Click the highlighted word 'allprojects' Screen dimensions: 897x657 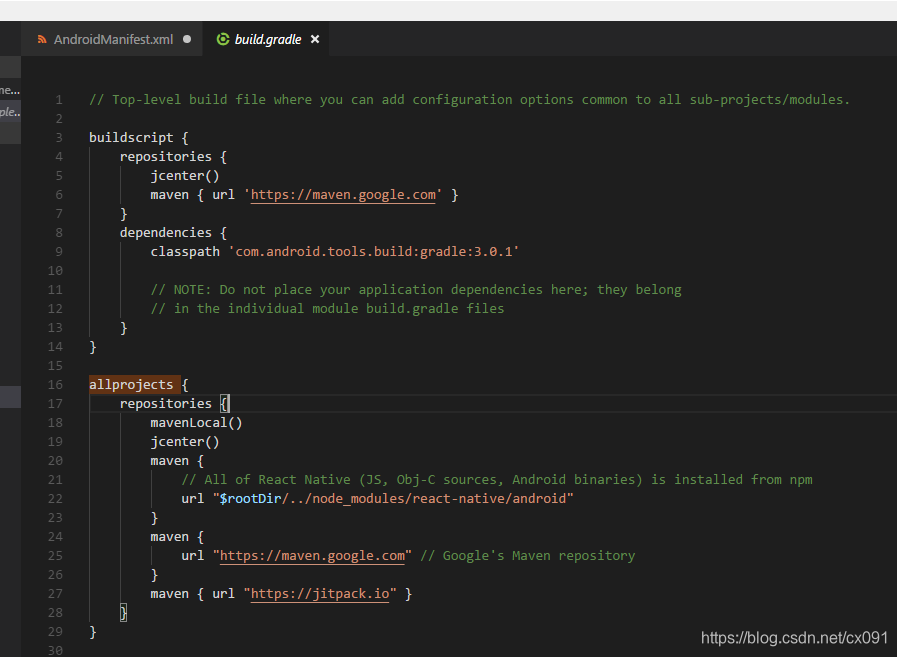point(131,385)
